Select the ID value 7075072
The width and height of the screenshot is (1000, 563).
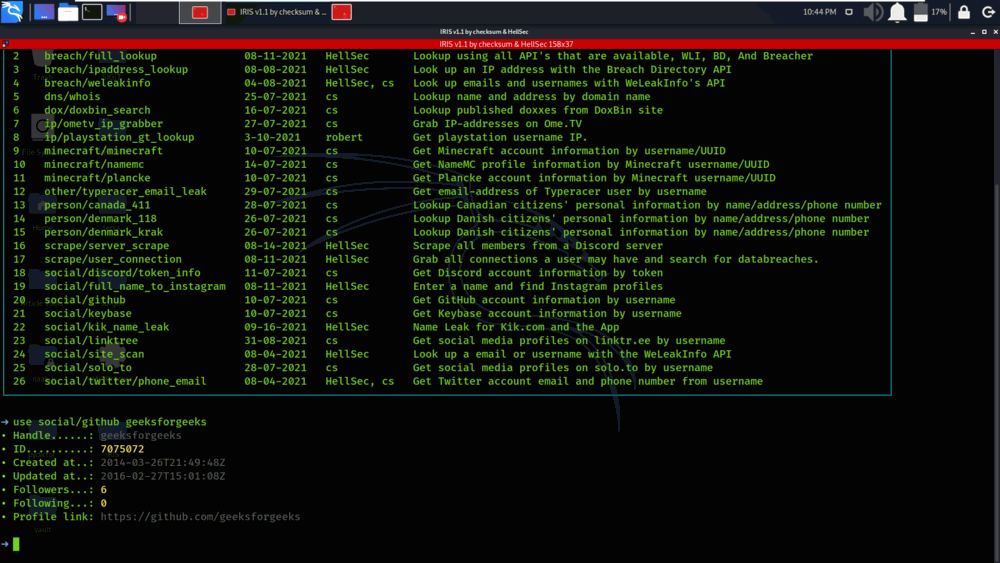click(122, 449)
